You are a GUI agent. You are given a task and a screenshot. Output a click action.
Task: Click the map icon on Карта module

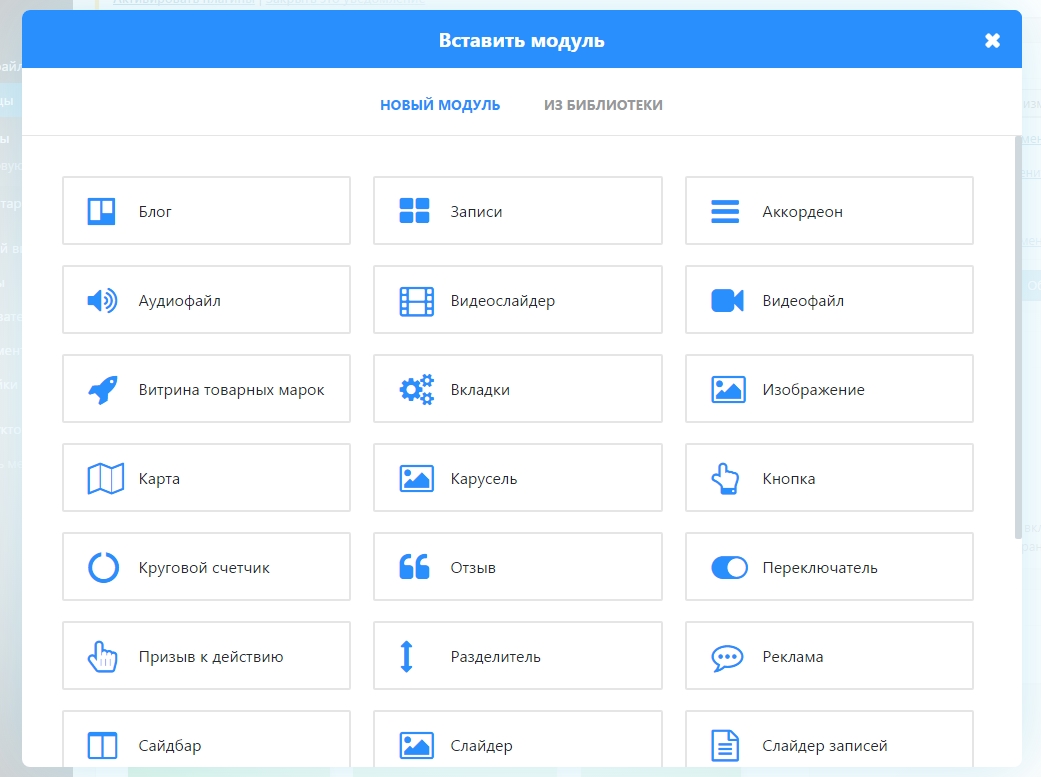coord(101,478)
